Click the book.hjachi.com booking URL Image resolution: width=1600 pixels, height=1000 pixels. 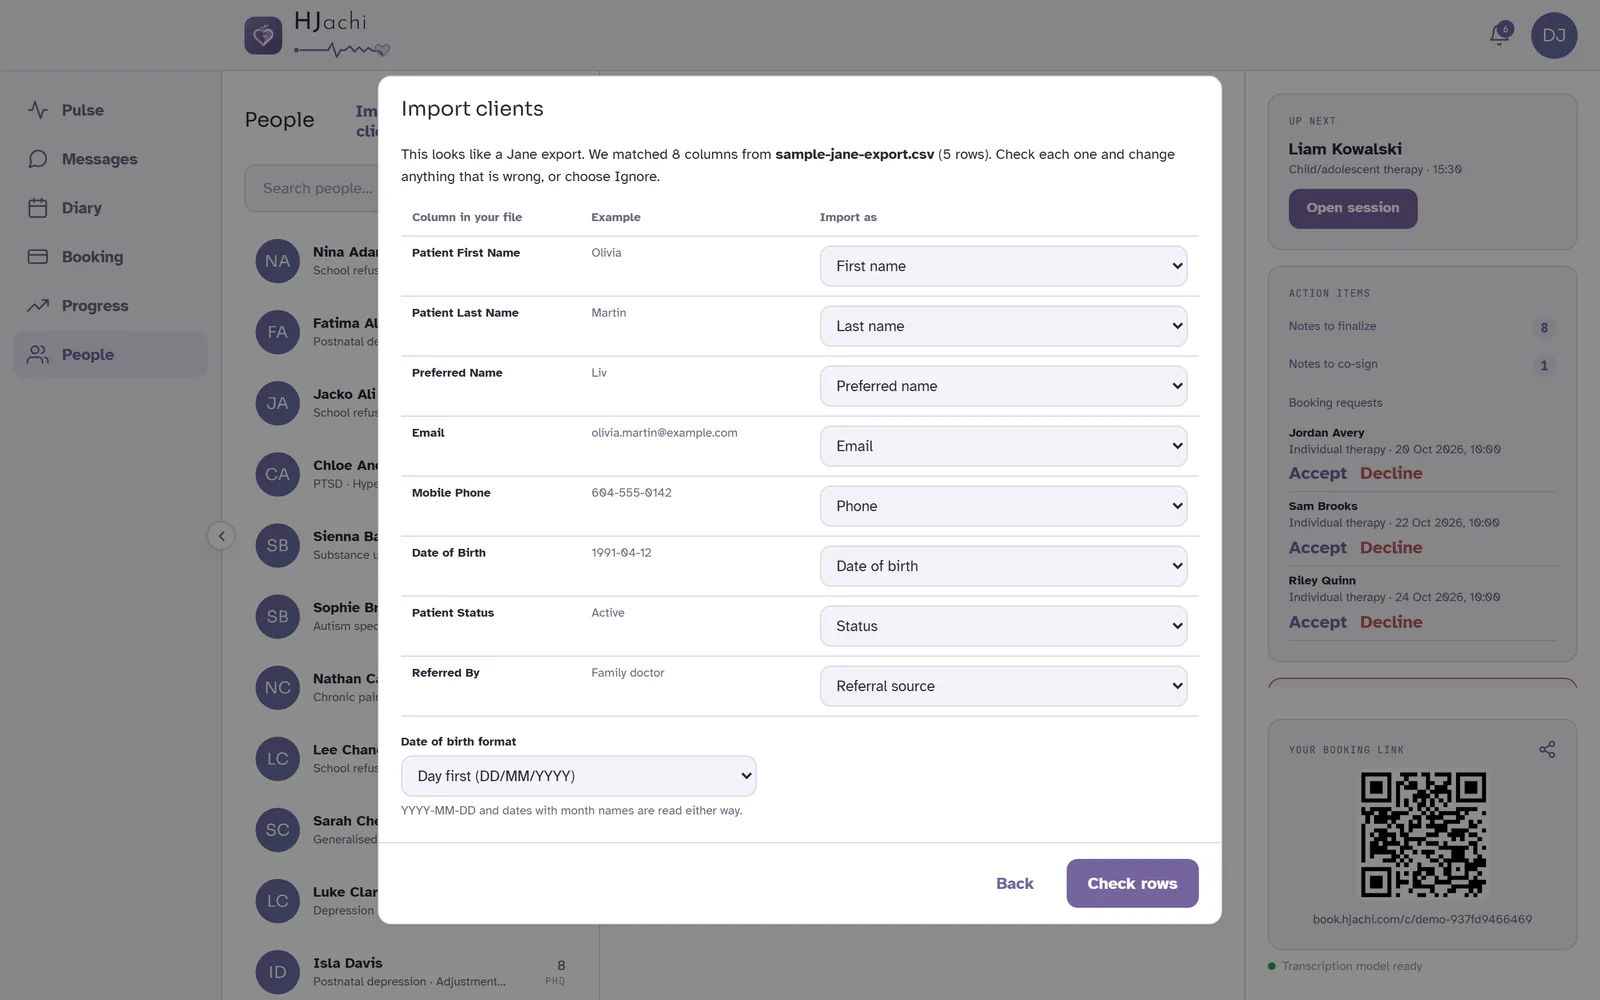(x=1422, y=919)
